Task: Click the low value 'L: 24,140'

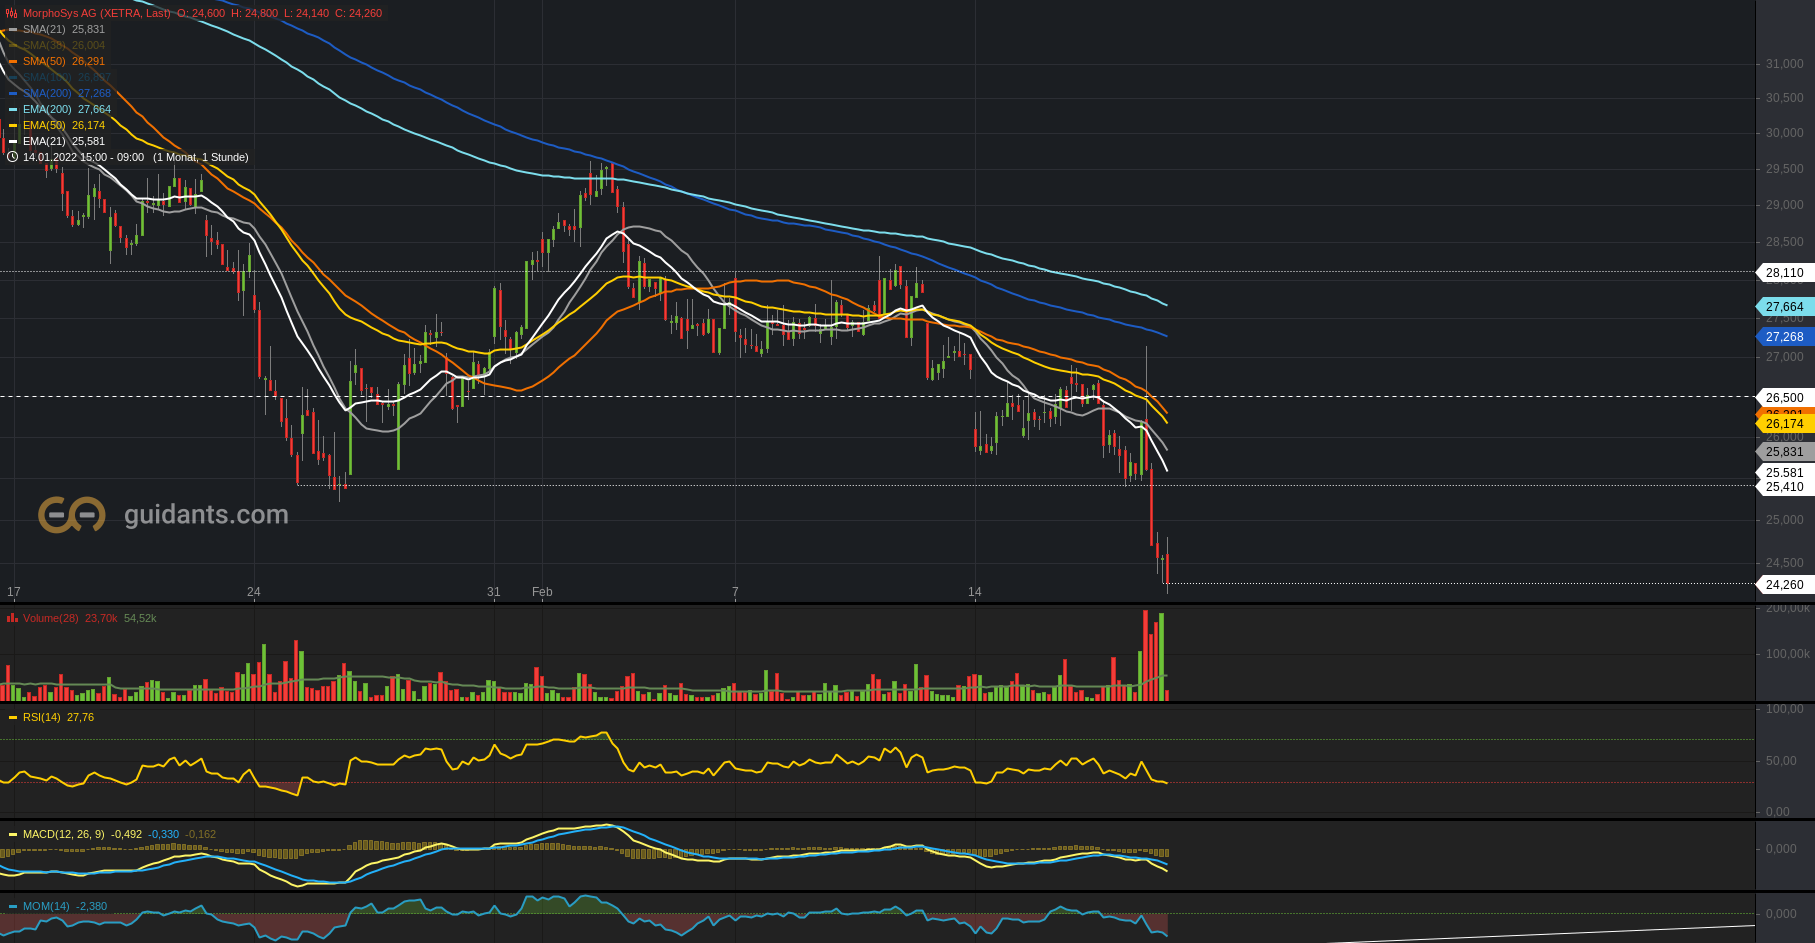Action: [307, 13]
